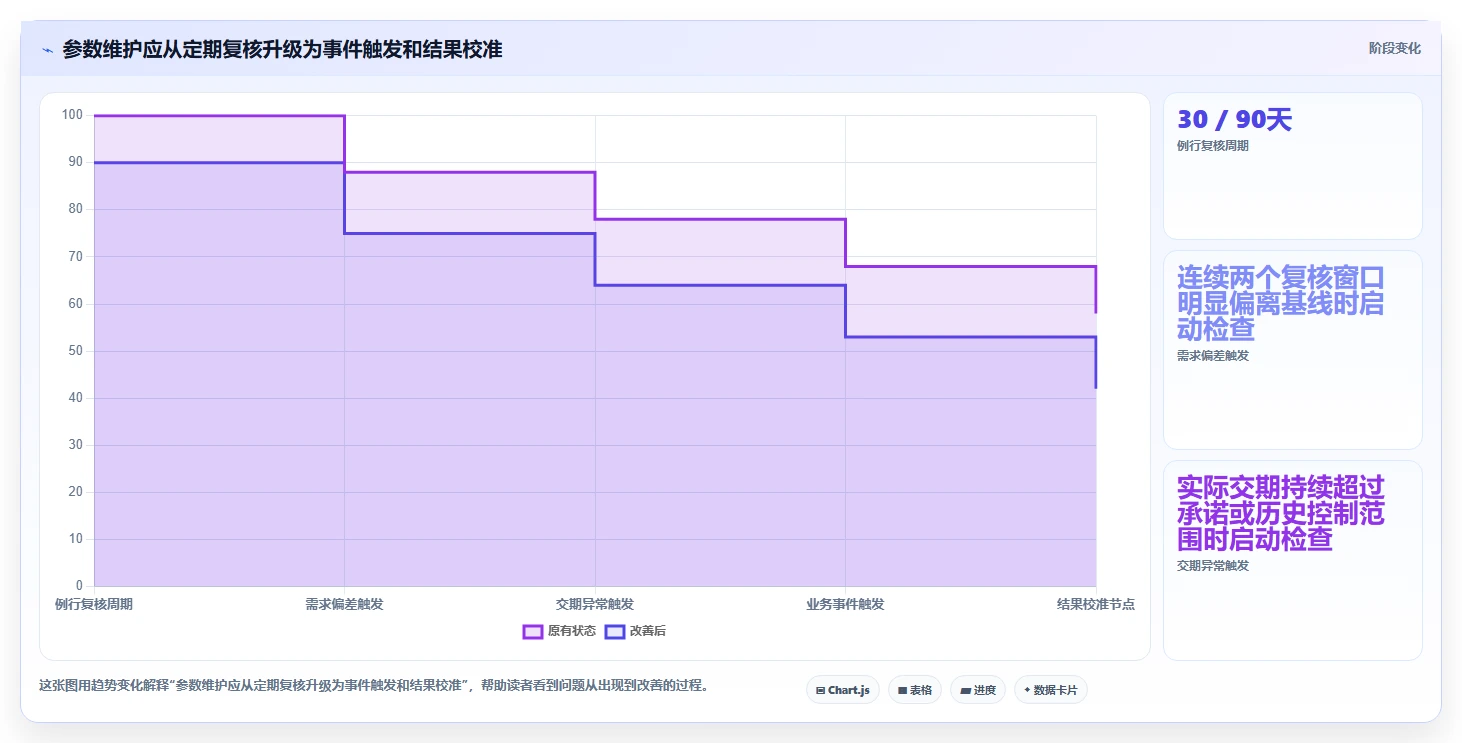The image size is (1462, 743).
Task: Click y-axis value 50
Action: [75, 351]
